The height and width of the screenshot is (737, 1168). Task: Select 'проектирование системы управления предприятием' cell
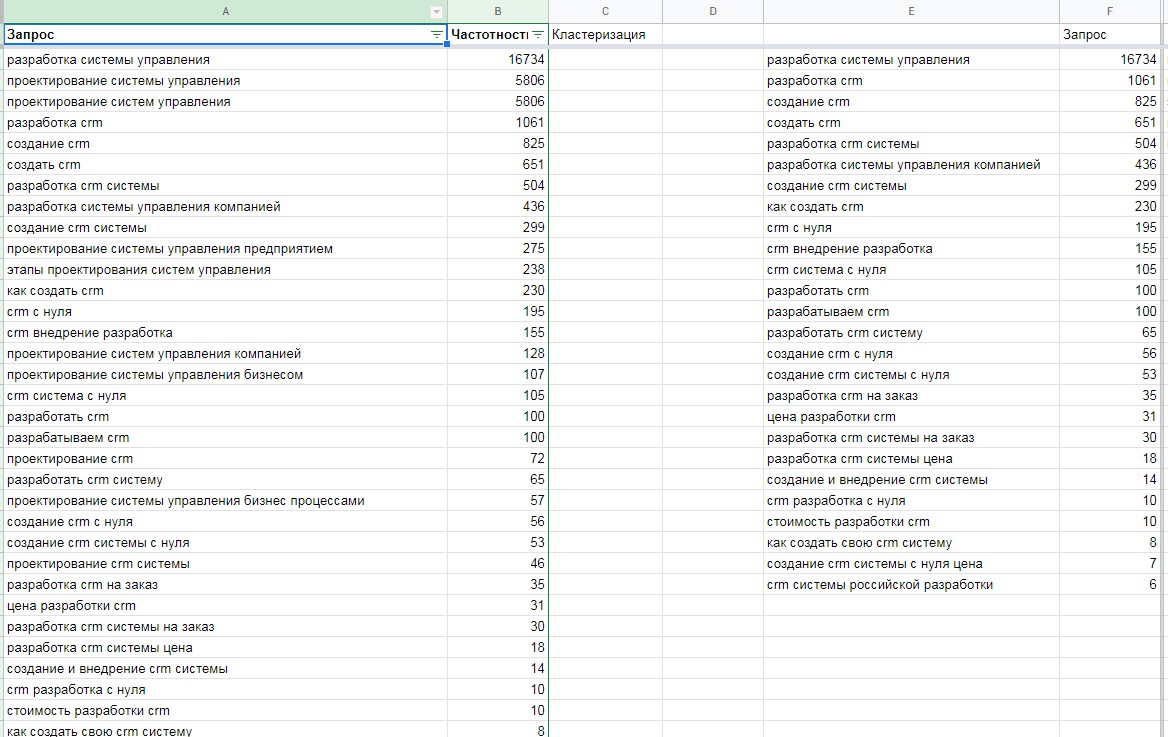click(226, 248)
